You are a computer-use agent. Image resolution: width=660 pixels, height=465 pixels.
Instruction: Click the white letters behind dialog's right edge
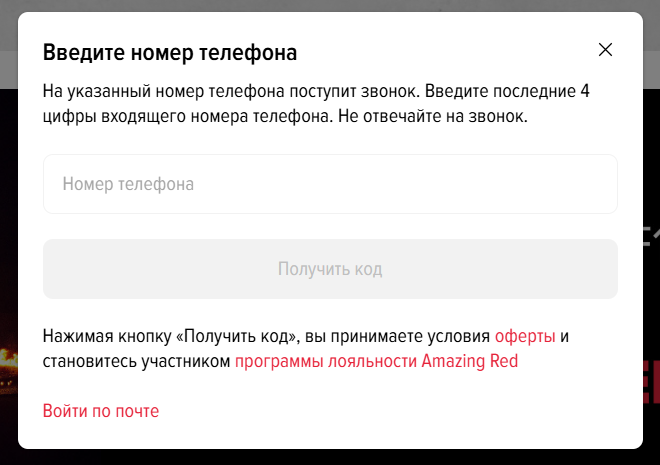coord(651,236)
